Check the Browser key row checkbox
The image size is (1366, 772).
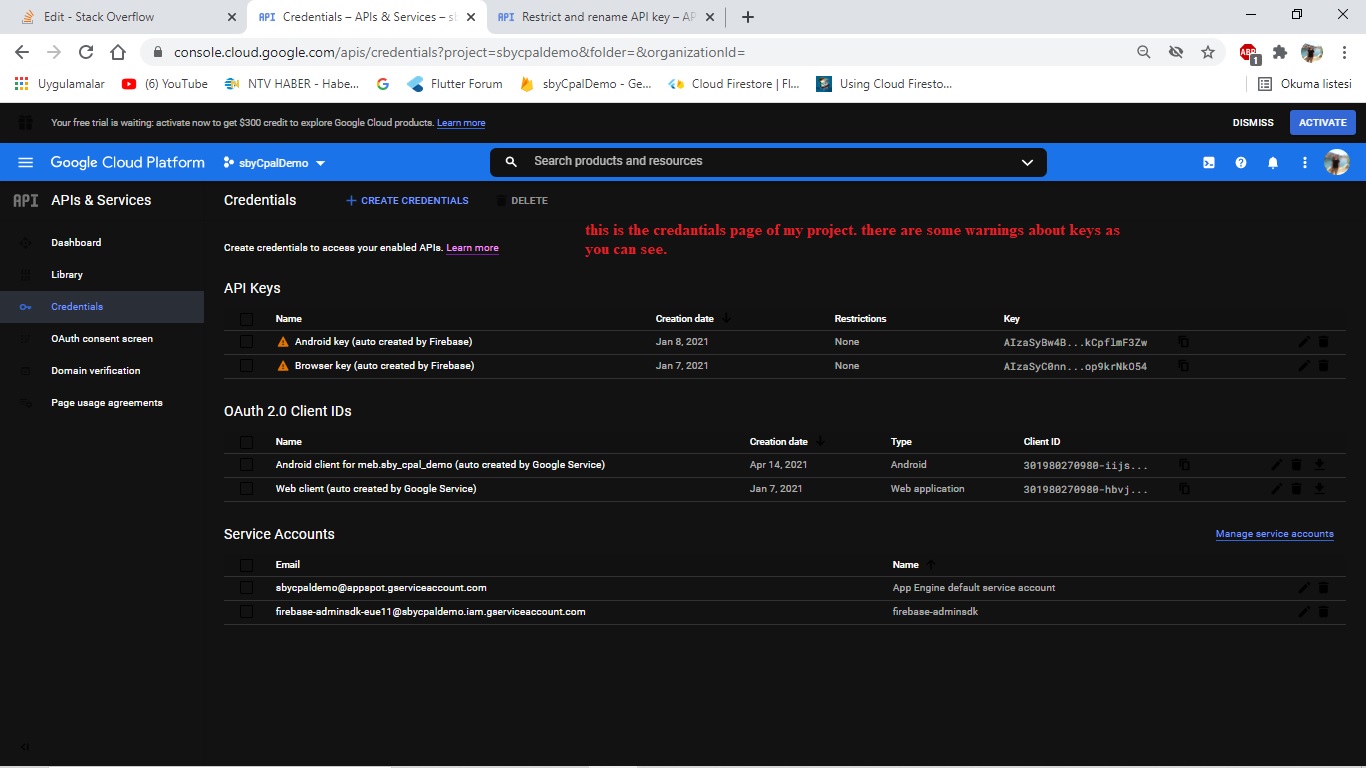(246, 366)
